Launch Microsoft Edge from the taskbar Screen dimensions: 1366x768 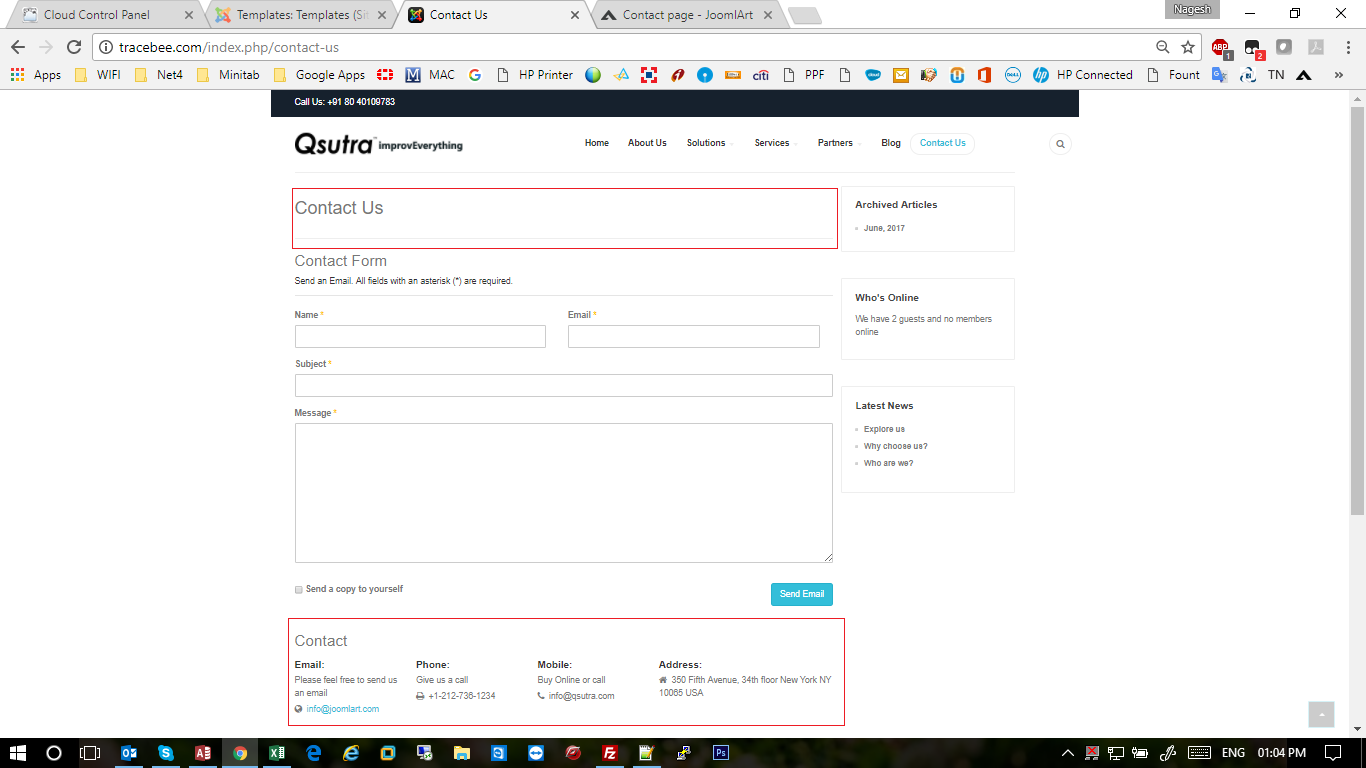click(x=314, y=753)
